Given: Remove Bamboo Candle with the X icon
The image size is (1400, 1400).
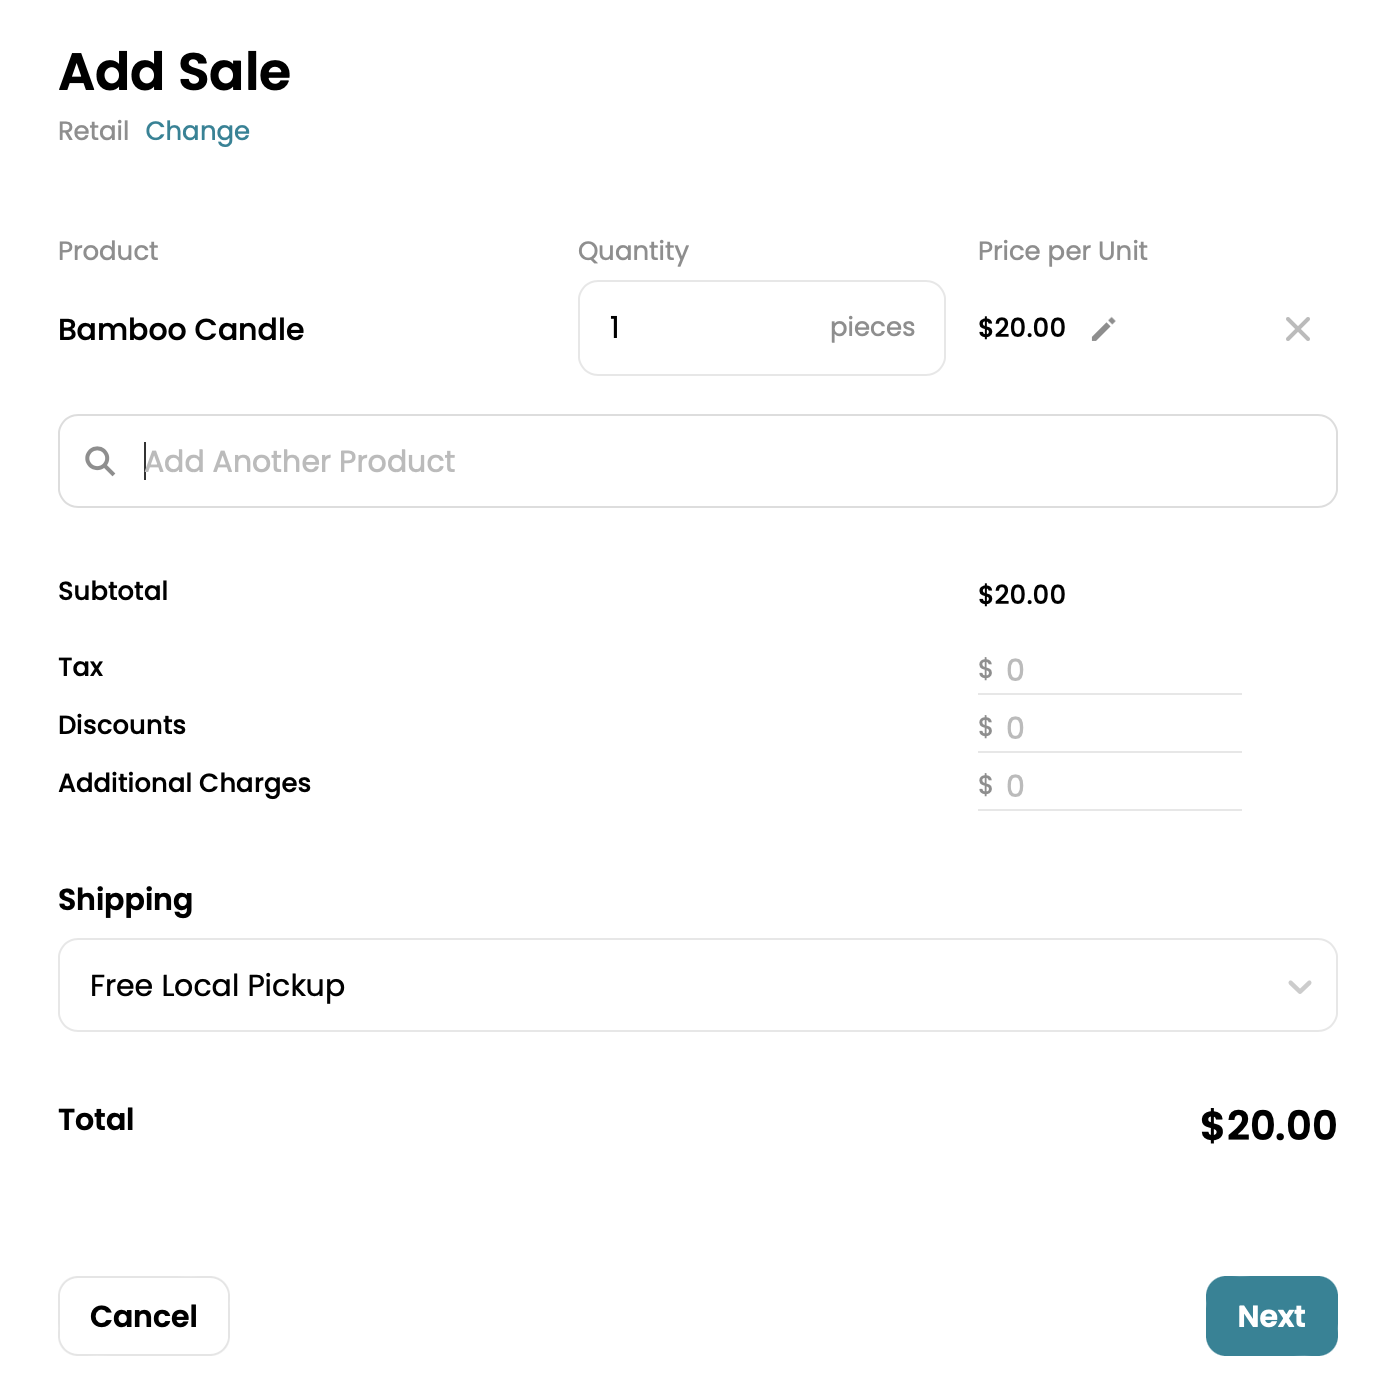Looking at the screenshot, I should click(x=1297, y=329).
